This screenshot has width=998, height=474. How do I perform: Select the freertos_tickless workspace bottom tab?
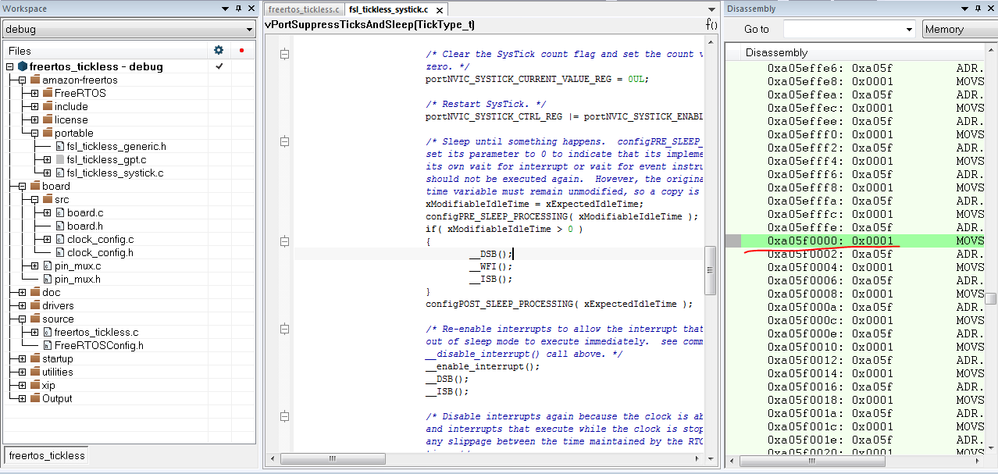(46, 456)
